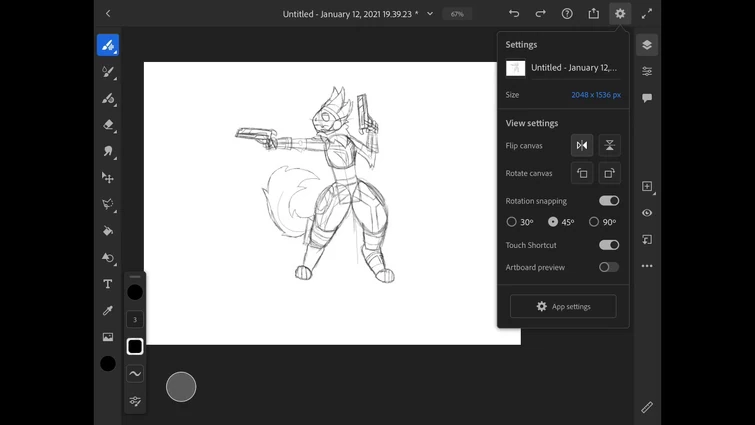Enter full screen mode
The height and width of the screenshot is (425, 755).
[647, 13]
